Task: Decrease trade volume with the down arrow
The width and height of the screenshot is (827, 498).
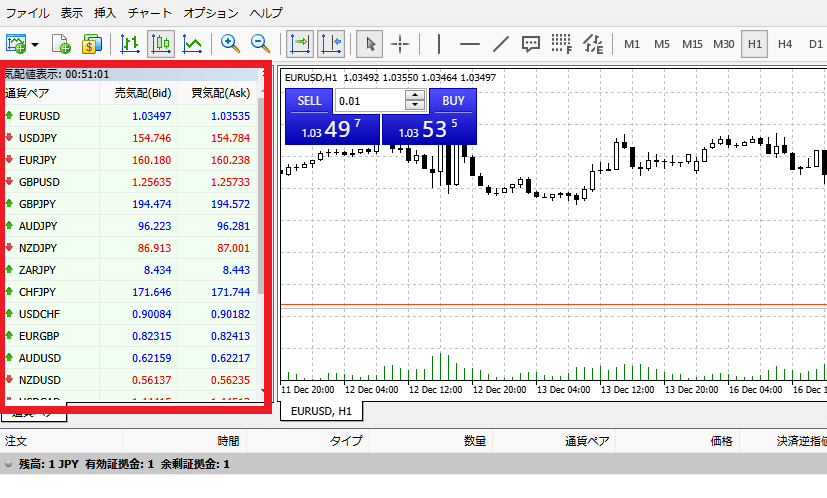Action: (415, 105)
